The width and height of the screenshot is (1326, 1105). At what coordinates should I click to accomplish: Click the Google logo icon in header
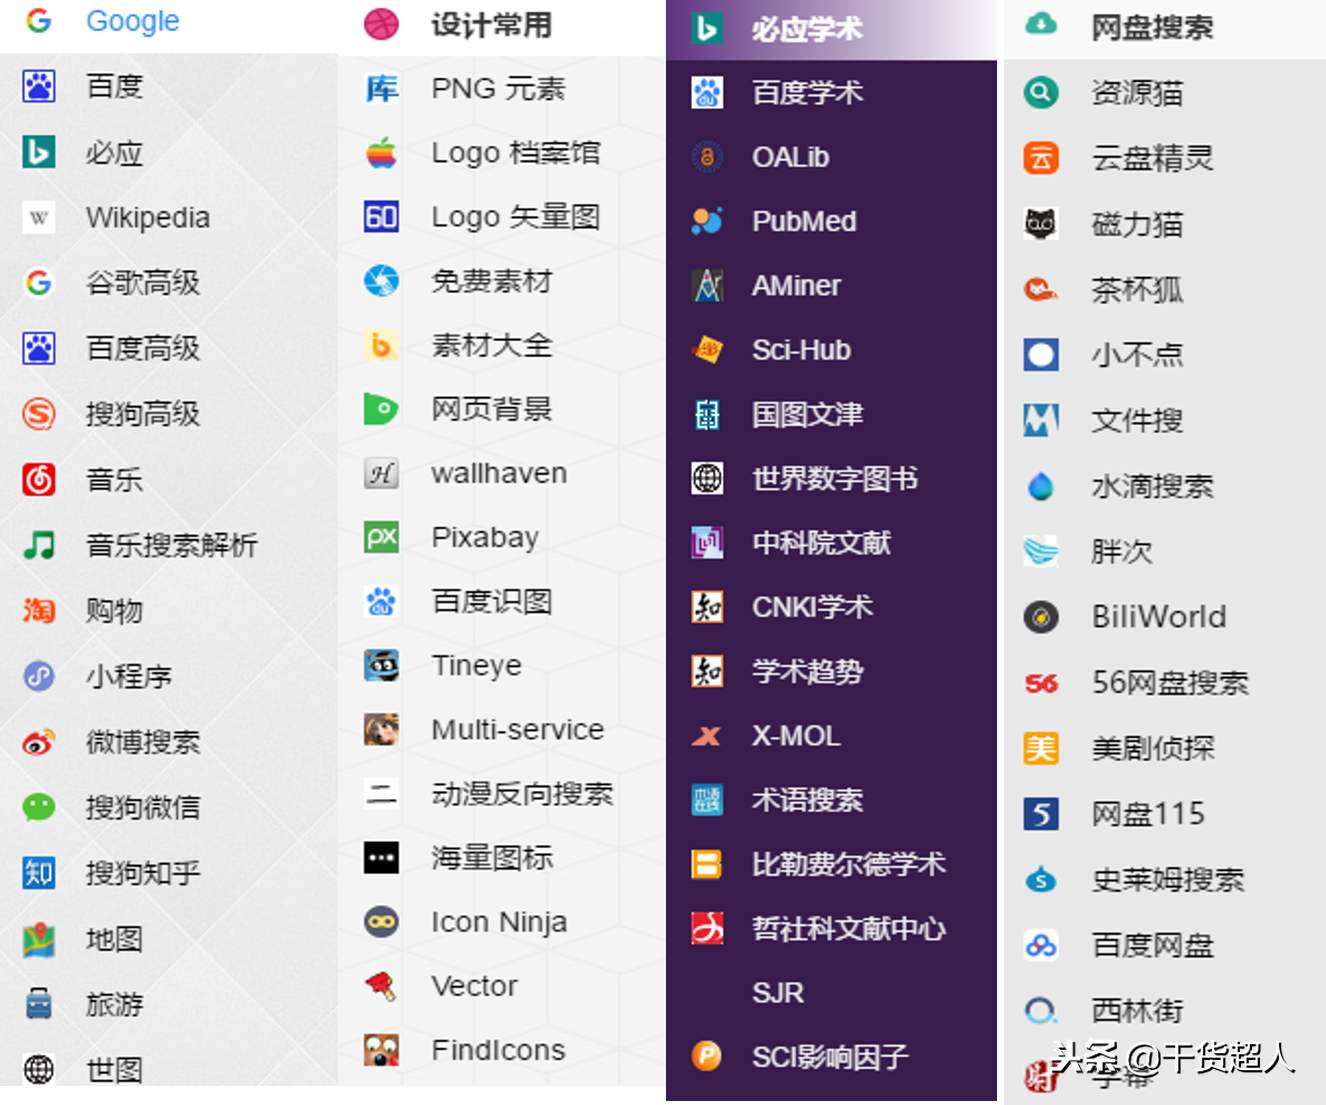click(x=38, y=20)
